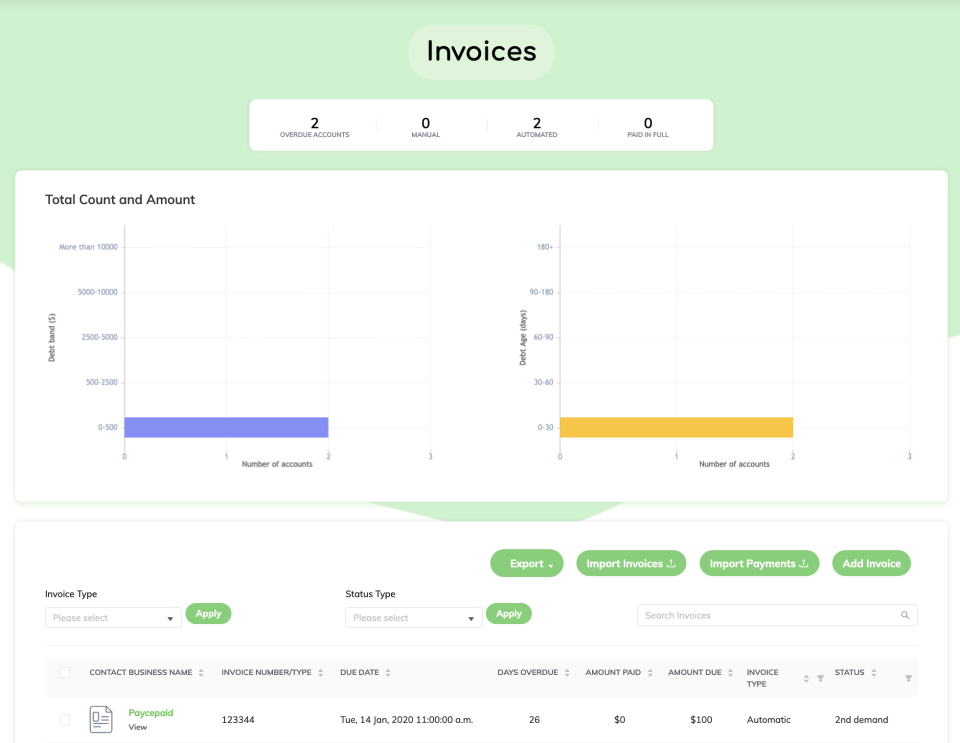The height and width of the screenshot is (743, 960).
Task: Click the purple 0-500 debt band bar
Action: [227, 427]
